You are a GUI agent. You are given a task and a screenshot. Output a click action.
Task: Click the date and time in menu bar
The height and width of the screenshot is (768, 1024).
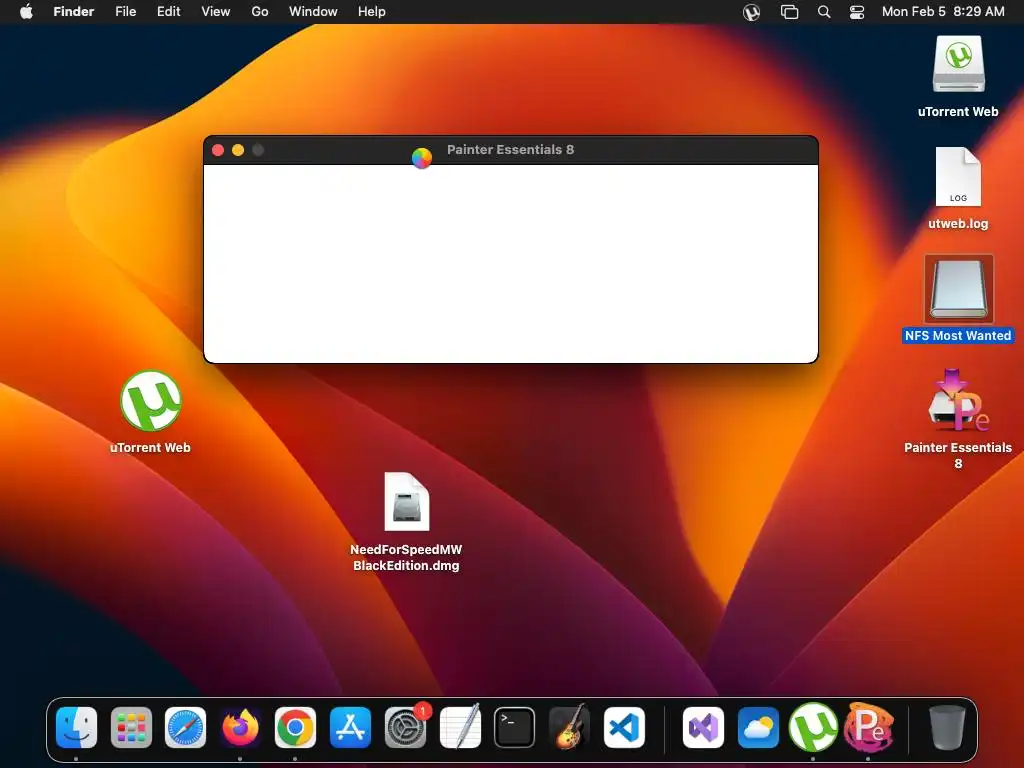click(x=943, y=12)
